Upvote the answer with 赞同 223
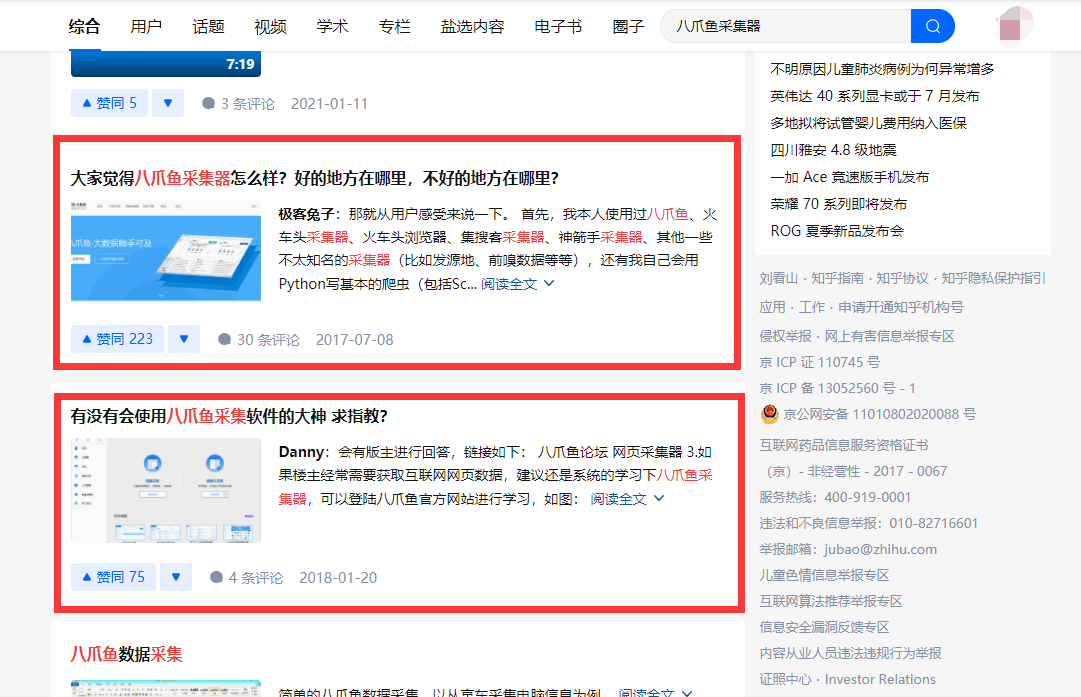1081x697 pixels. click(x=117, y=339)
